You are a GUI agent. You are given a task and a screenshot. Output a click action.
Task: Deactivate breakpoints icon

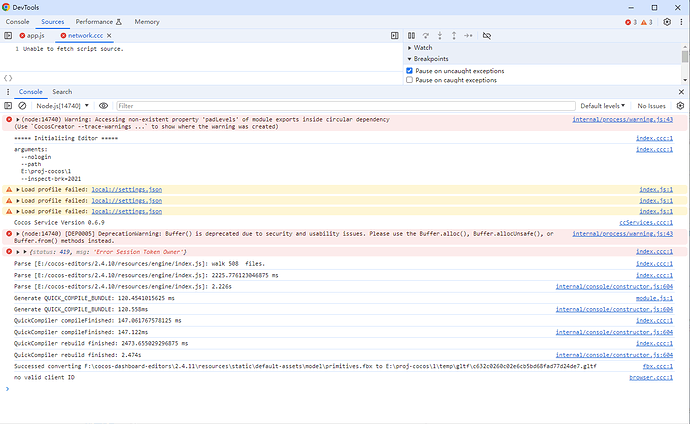coord(487,35)
